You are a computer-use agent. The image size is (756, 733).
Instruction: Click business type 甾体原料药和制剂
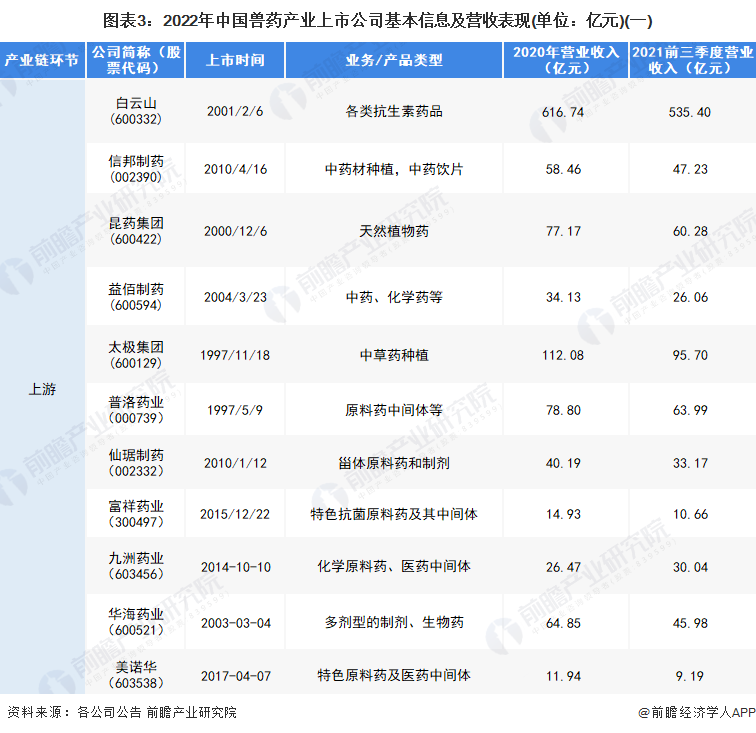(x=393, y=463)
